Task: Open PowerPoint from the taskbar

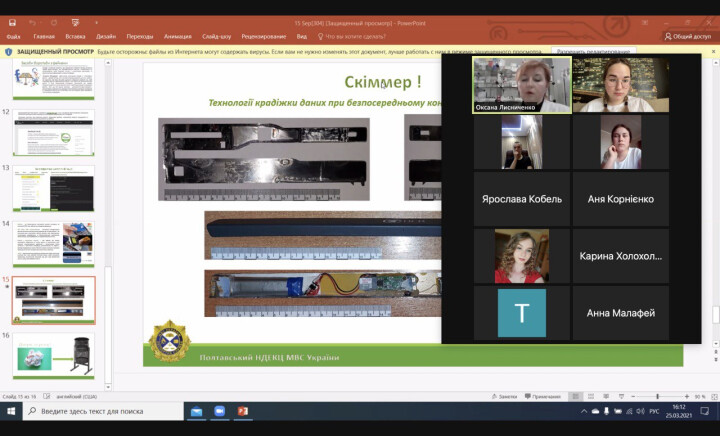Action: click(x=243, y=411)
